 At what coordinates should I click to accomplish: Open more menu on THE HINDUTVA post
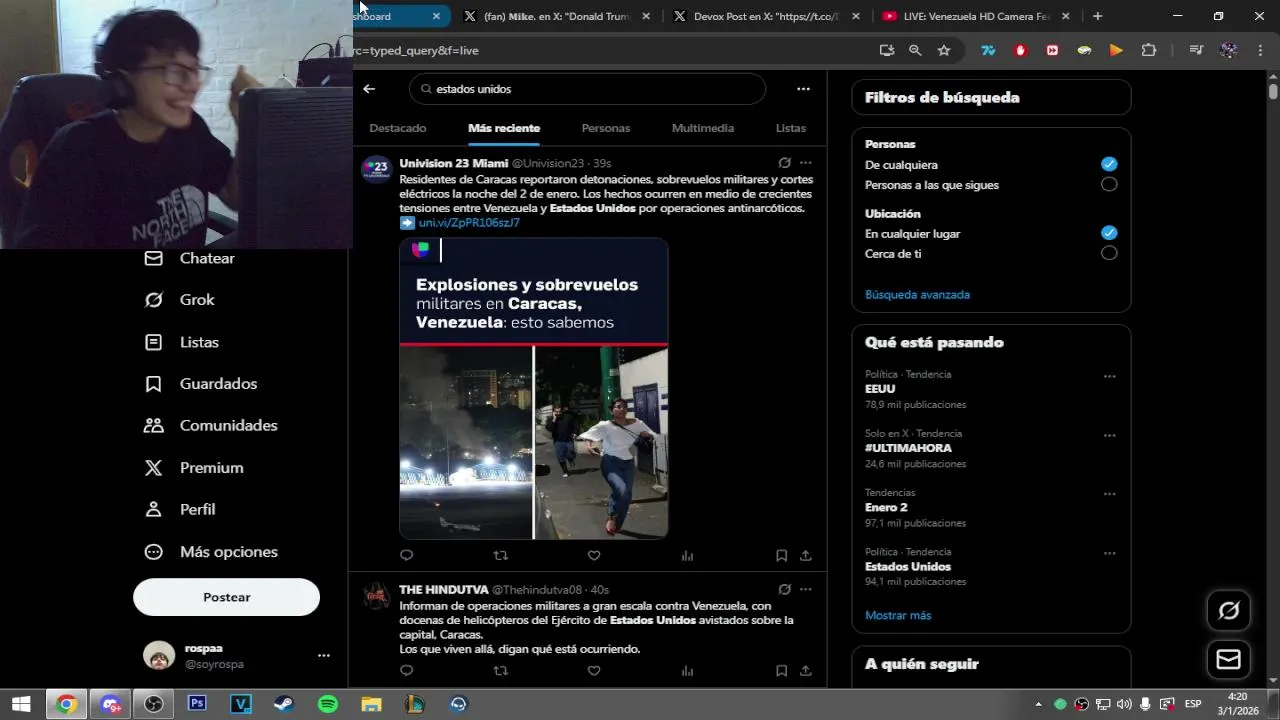click(806, 590)
